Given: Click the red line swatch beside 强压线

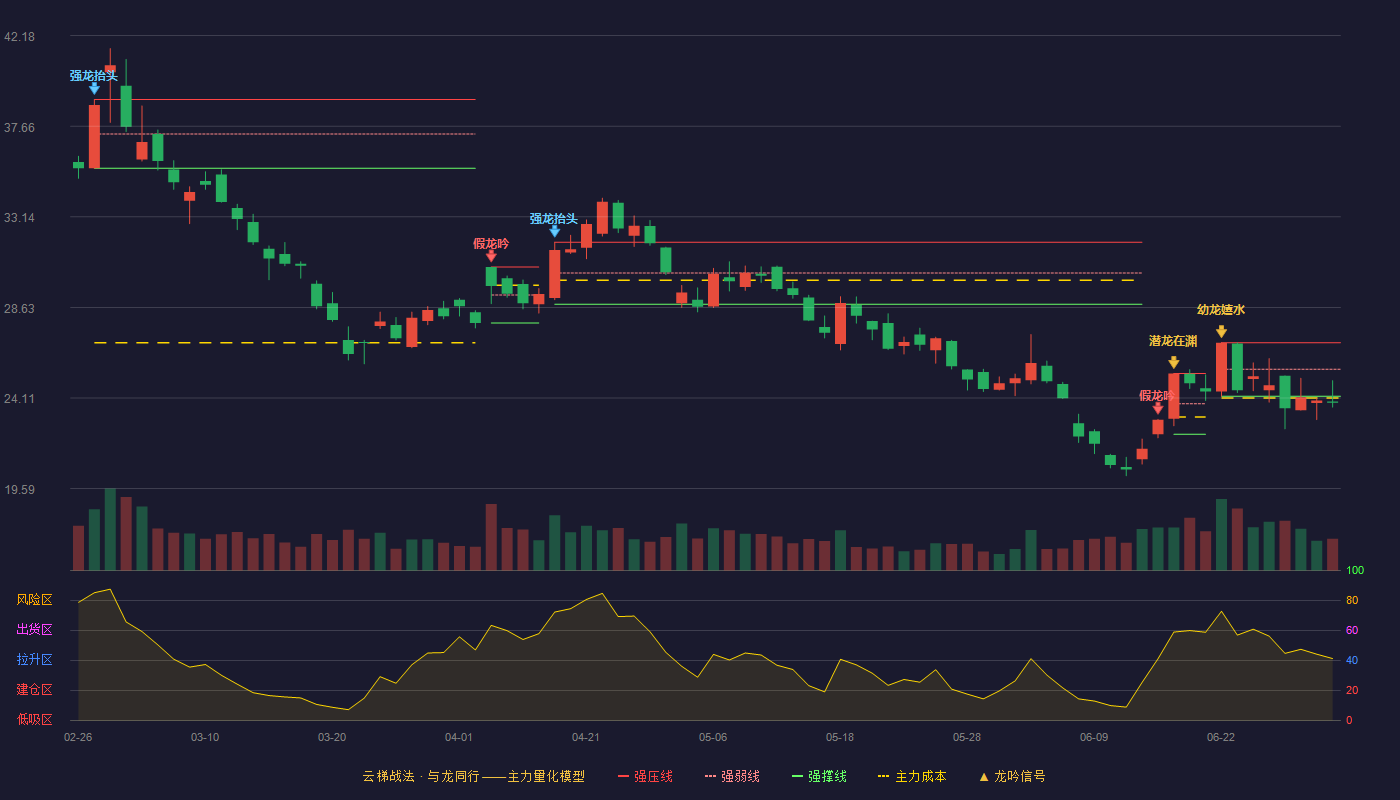Looking at the screenshot, I should (623, 776).
